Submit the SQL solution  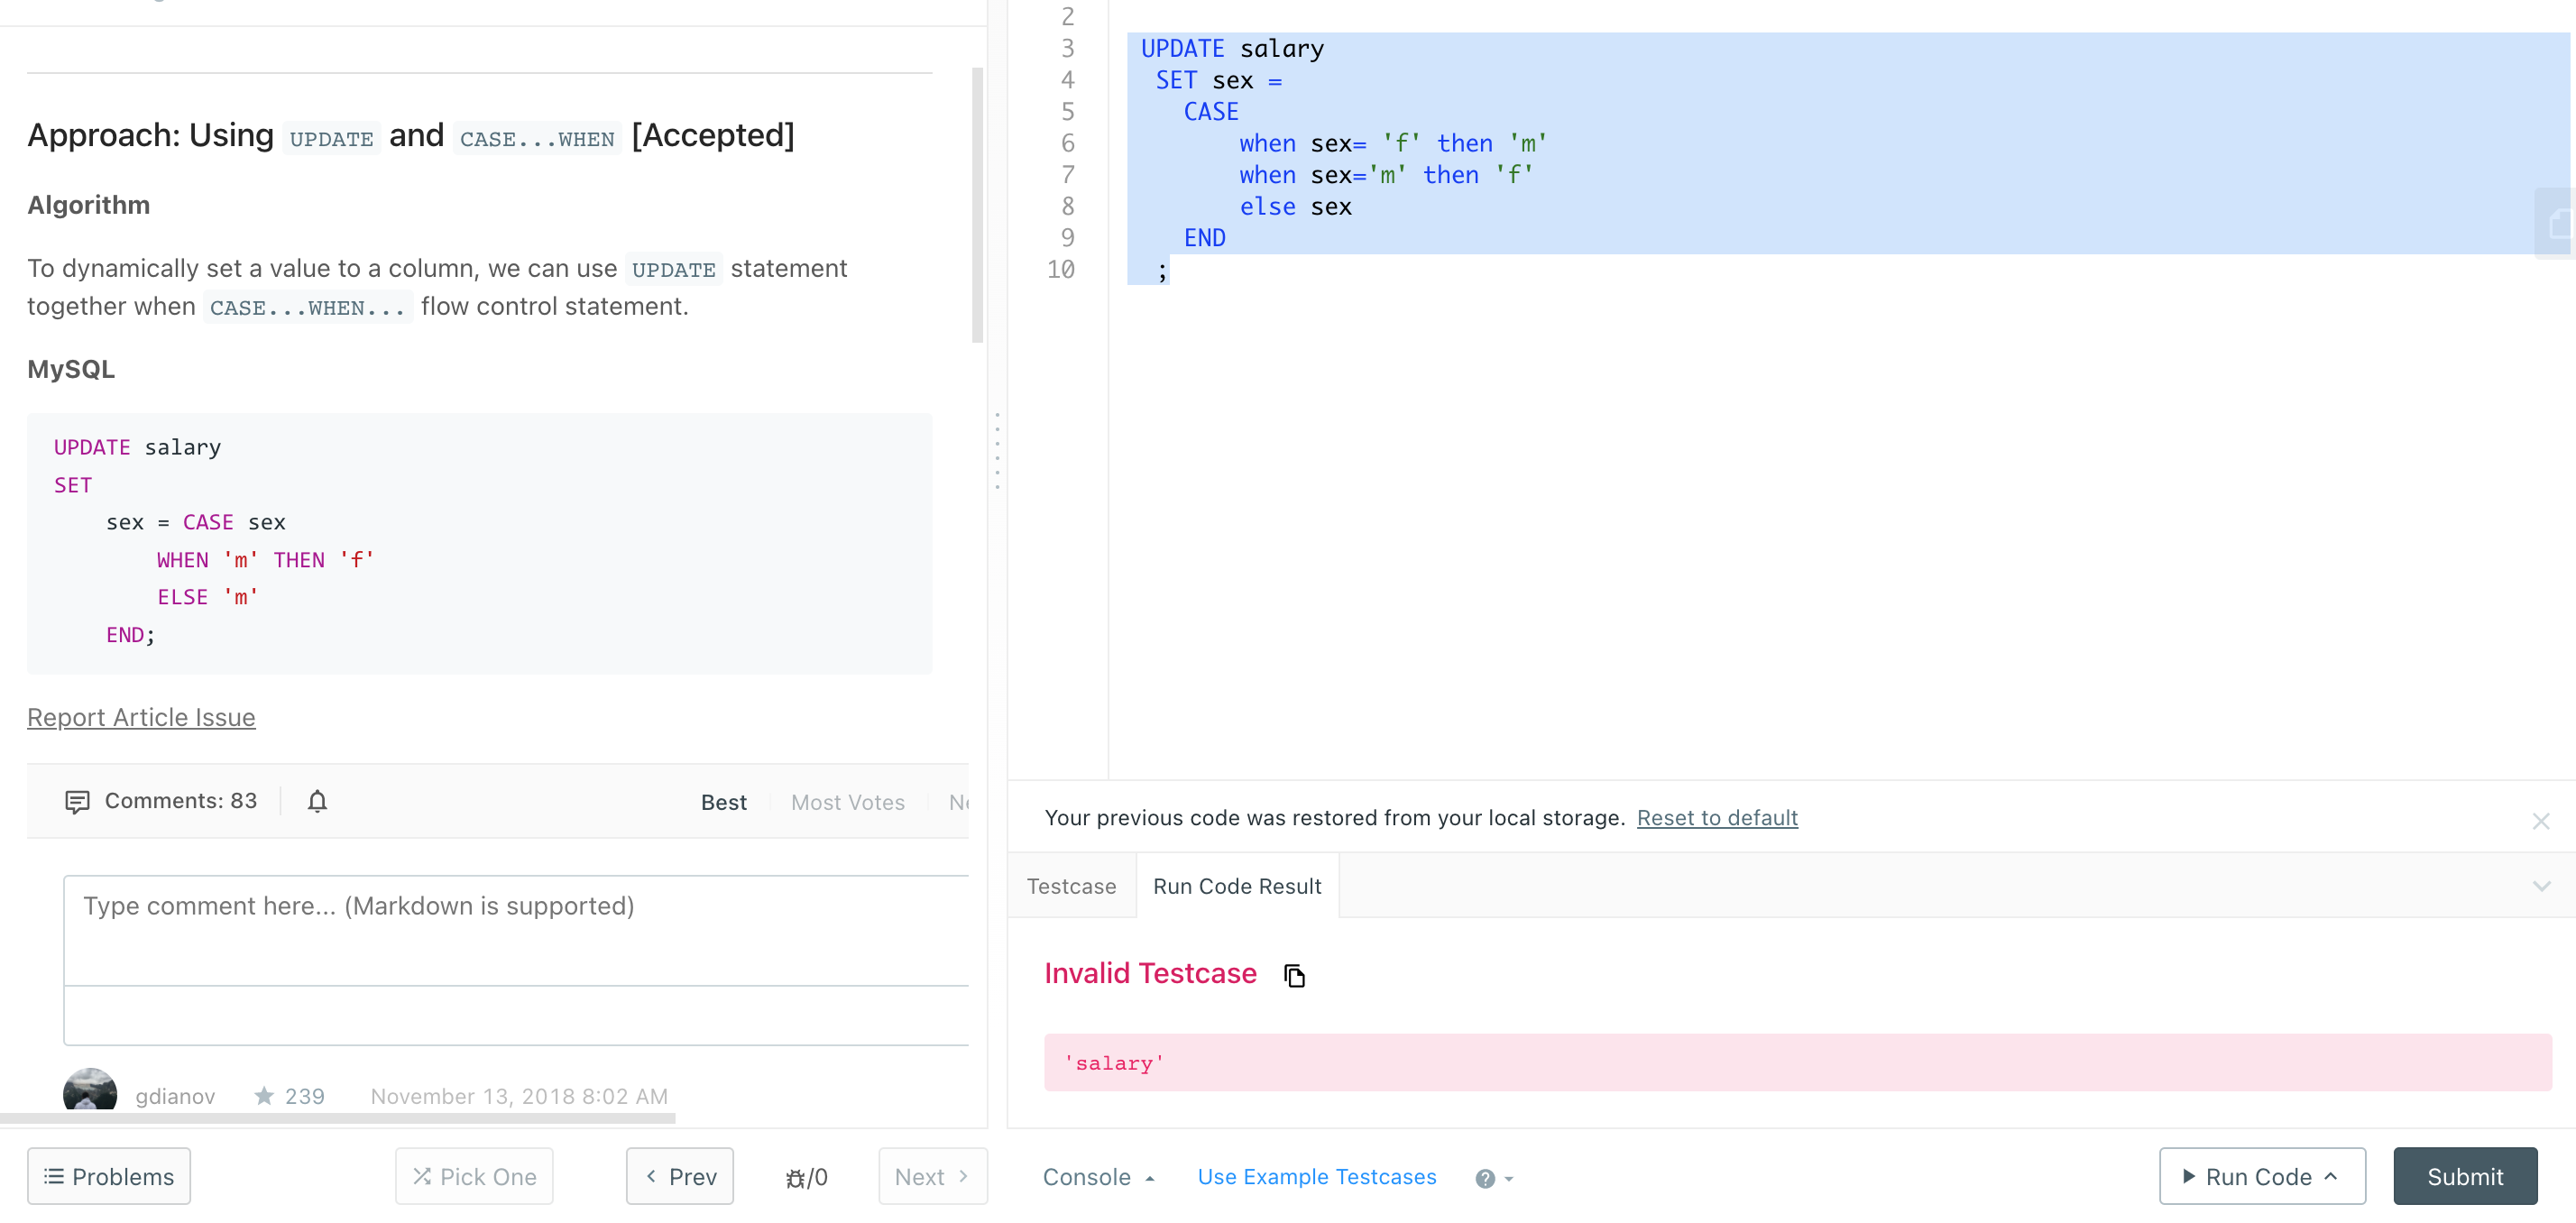click(2464, 1177)
